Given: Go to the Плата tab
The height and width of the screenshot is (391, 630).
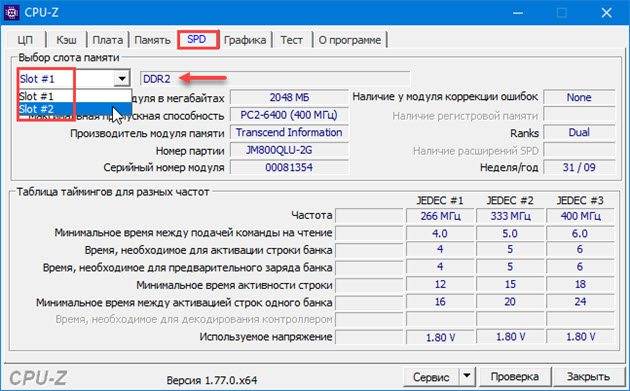Looking at the screenshot, I should [107, 40].
